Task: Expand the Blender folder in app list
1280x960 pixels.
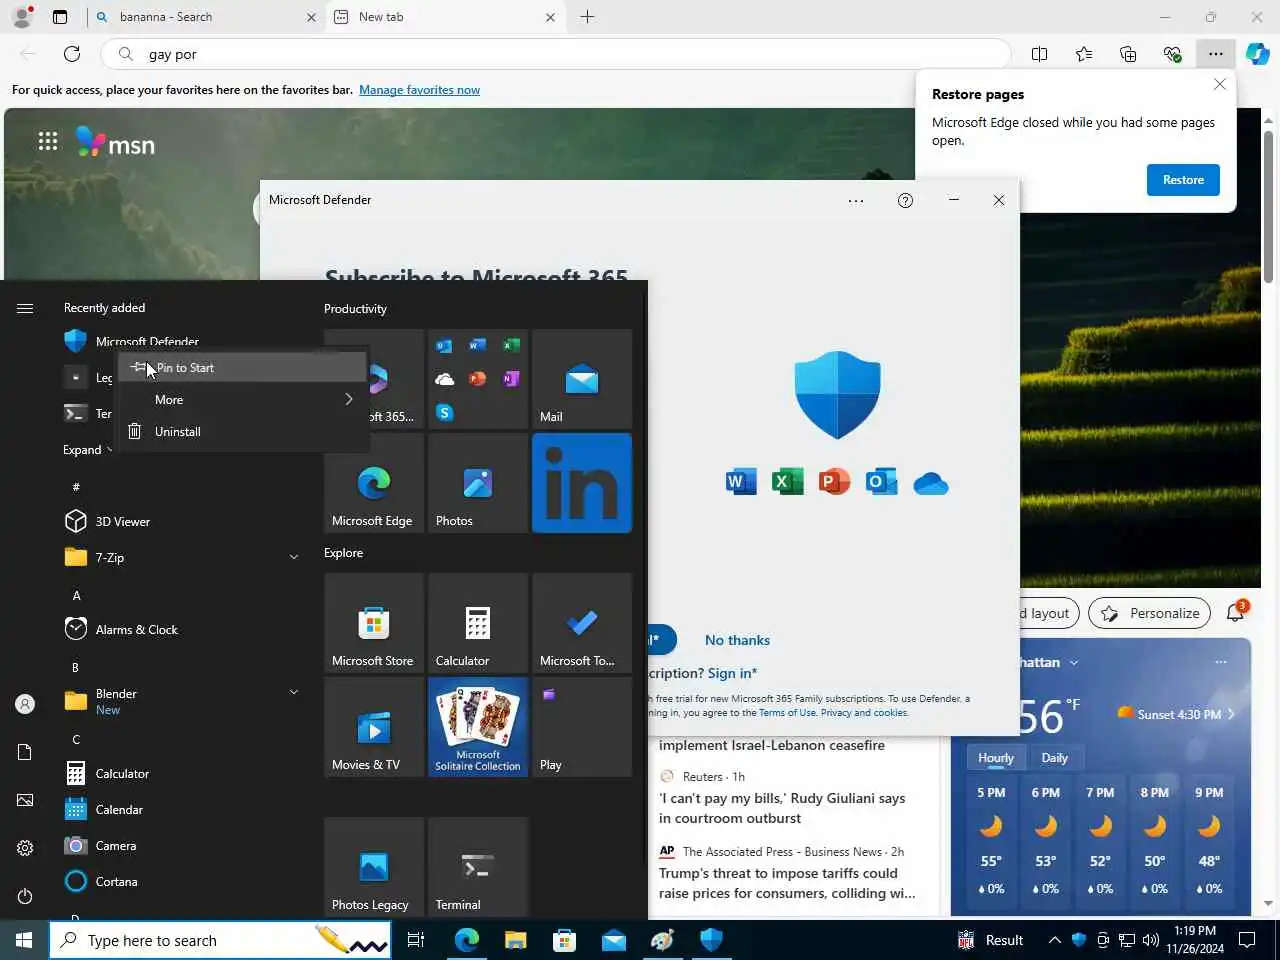Action: click(294, 692)
